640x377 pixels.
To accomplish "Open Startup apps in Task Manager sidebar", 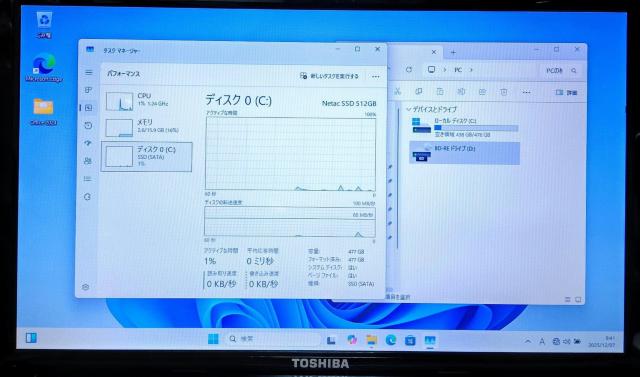I will [x=88, y=143].
